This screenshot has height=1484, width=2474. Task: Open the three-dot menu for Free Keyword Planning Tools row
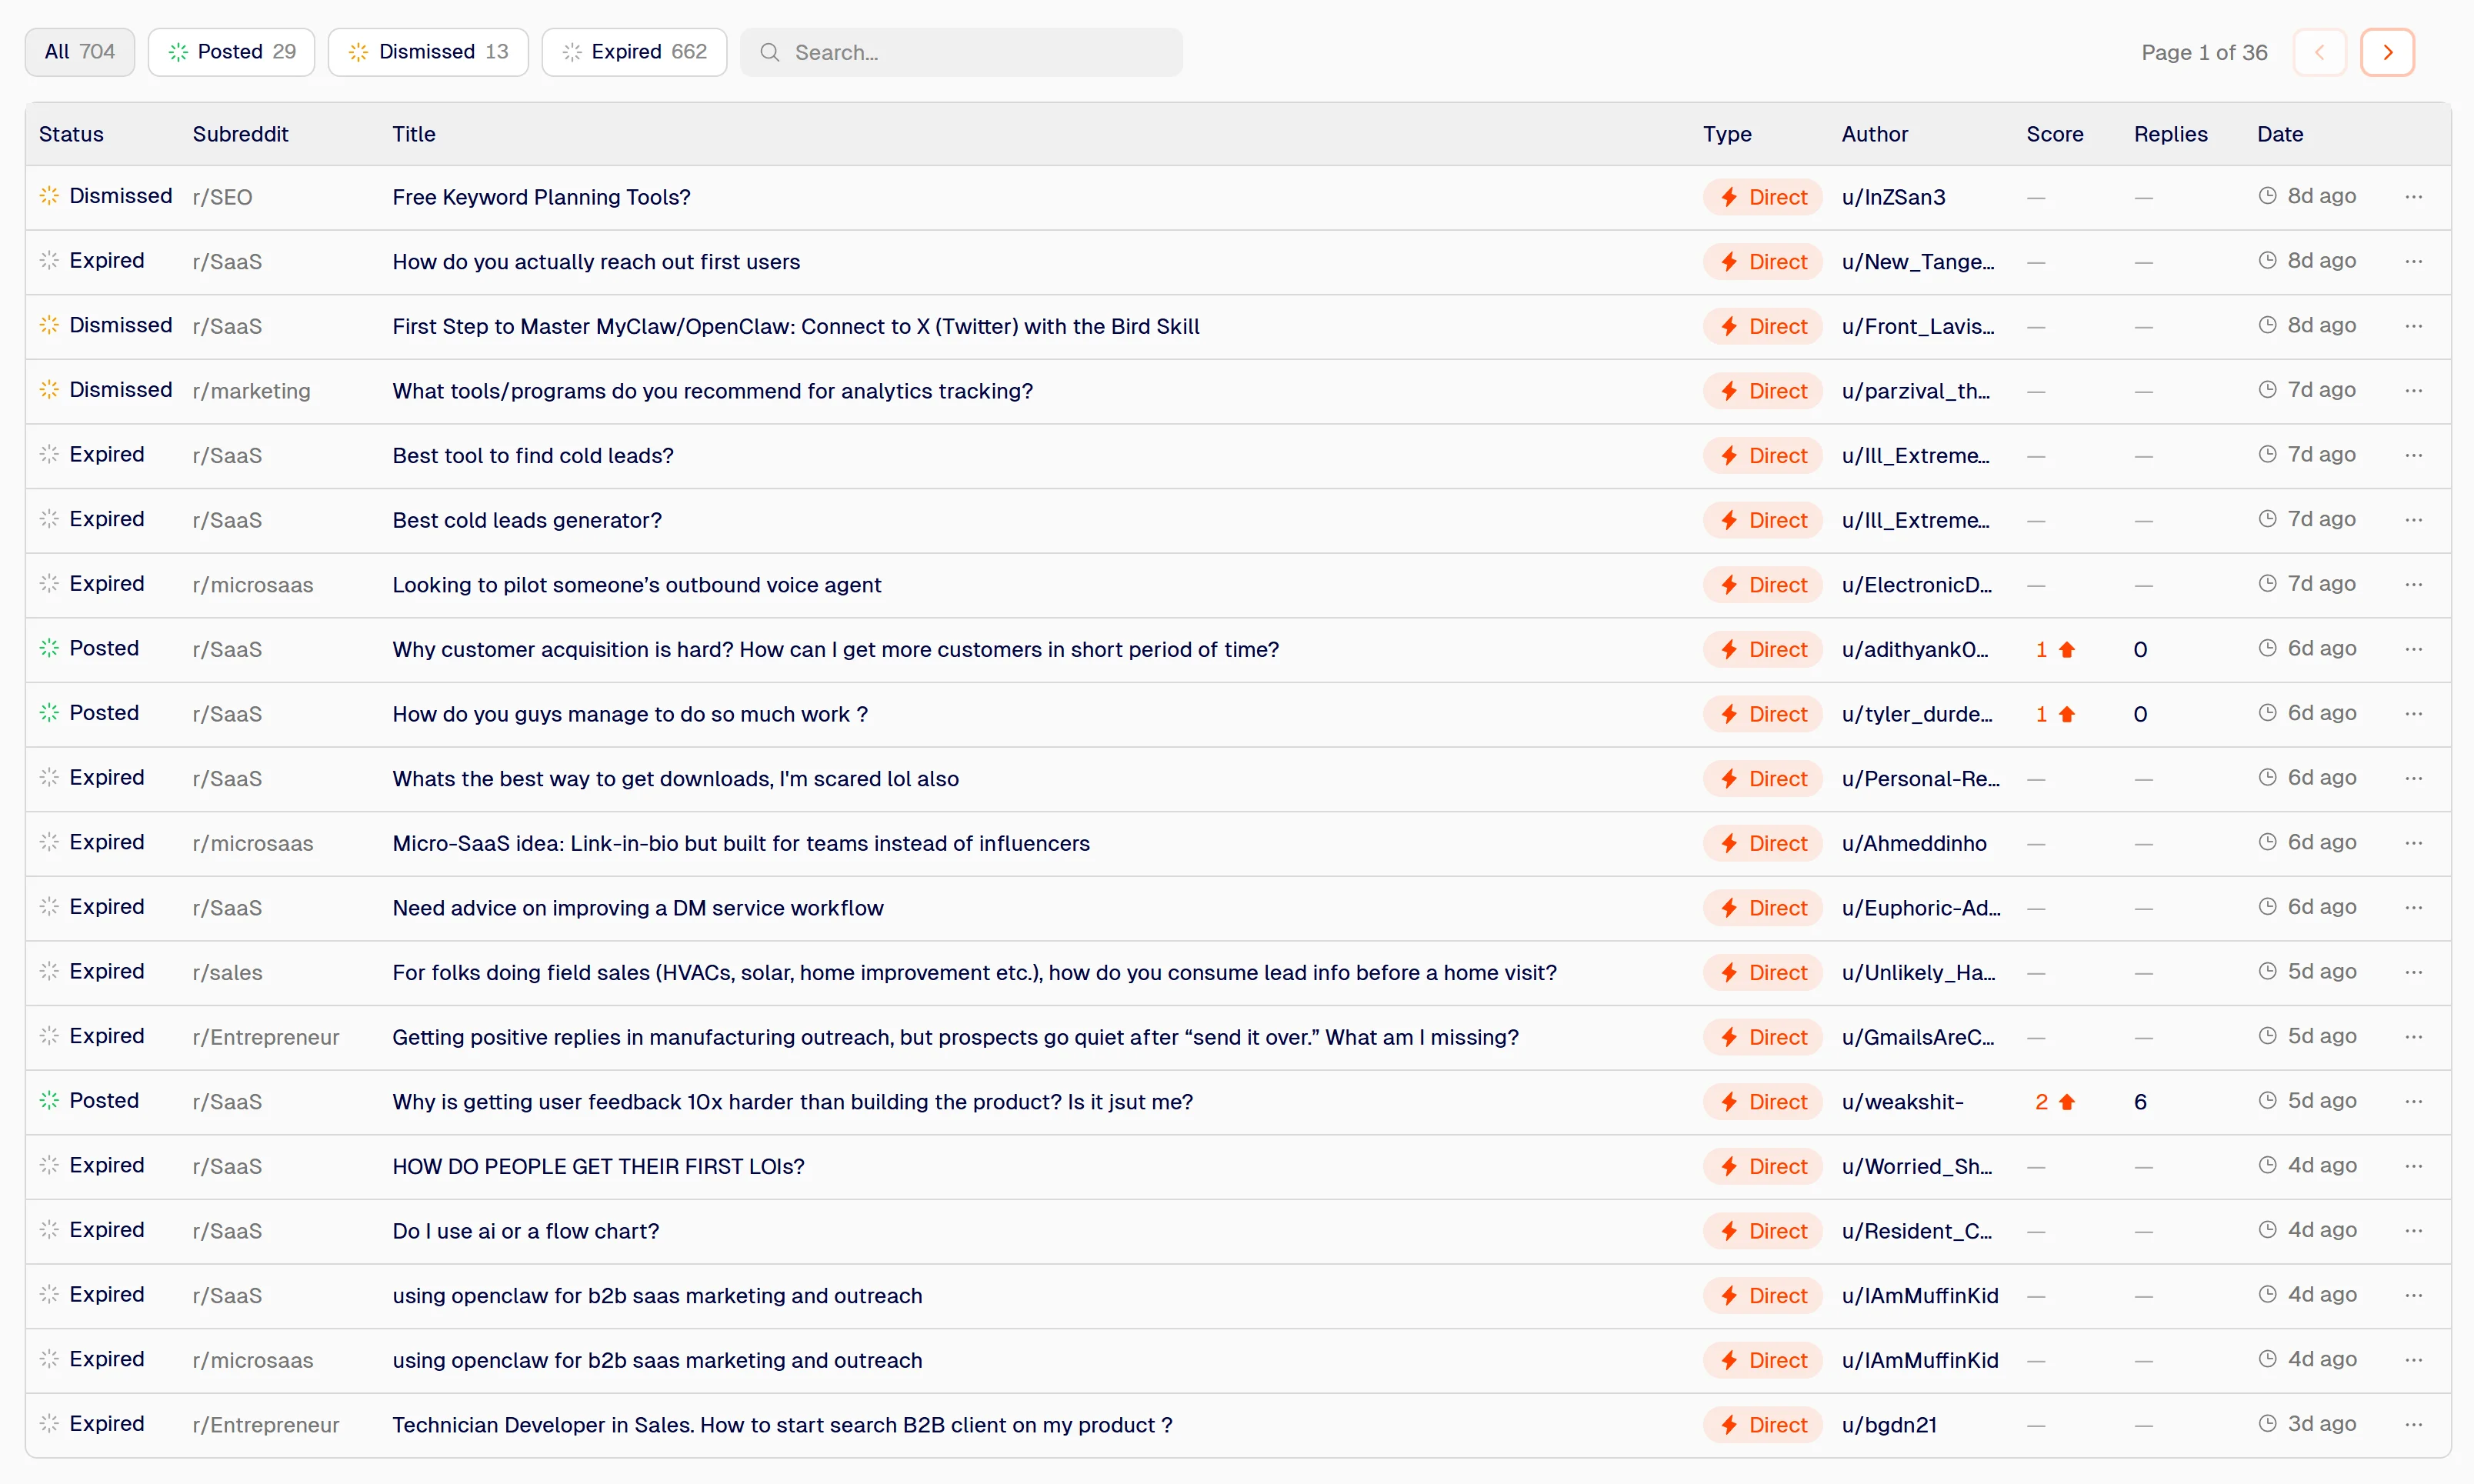2413,197
